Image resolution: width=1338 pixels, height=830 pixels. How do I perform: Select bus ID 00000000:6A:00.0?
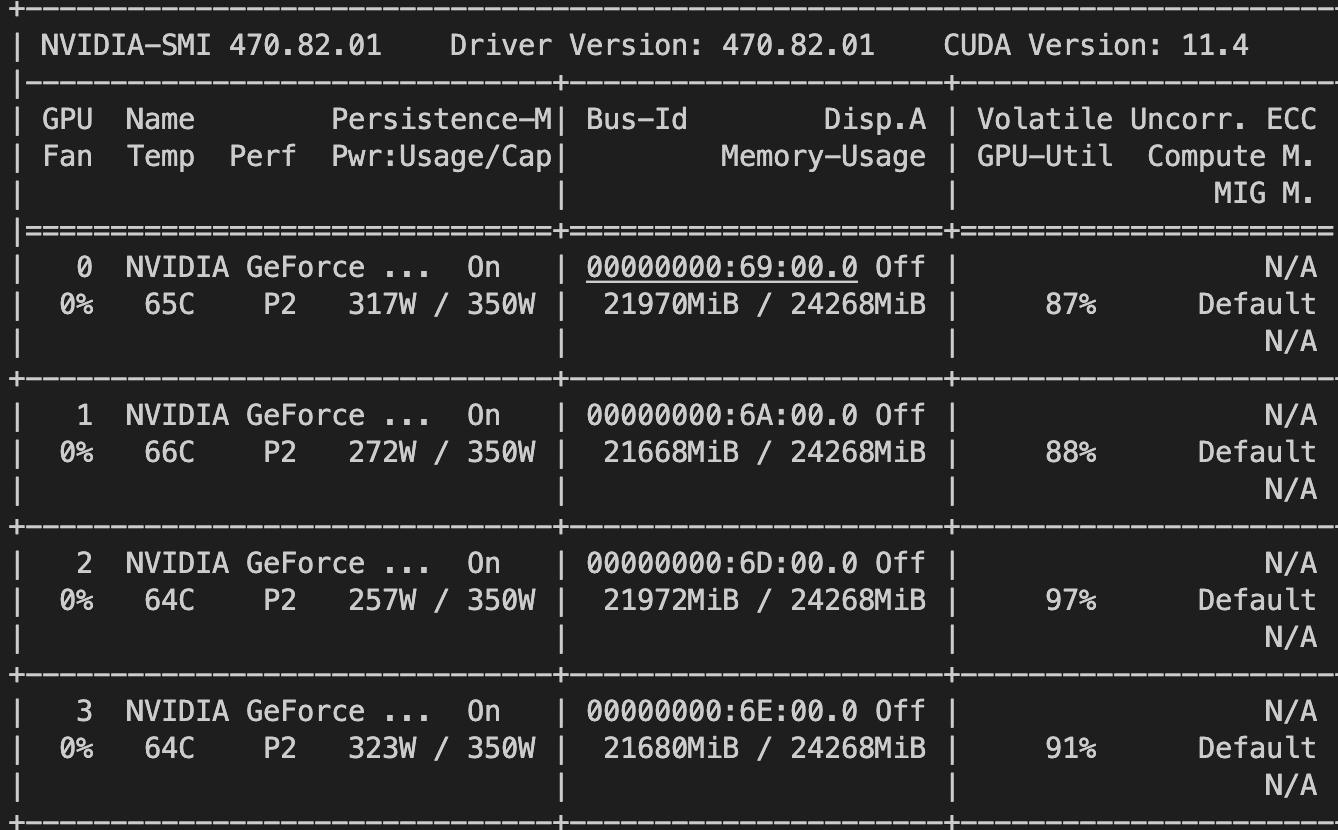pyautogui.click(x=721, y=415)
